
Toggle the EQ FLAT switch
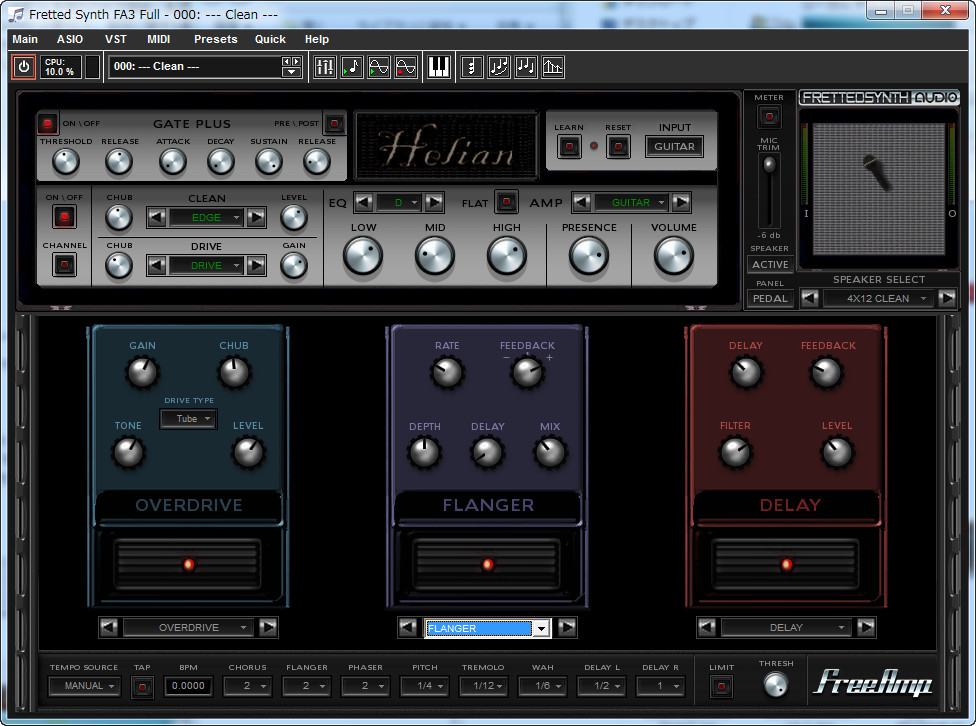(507, 202)
